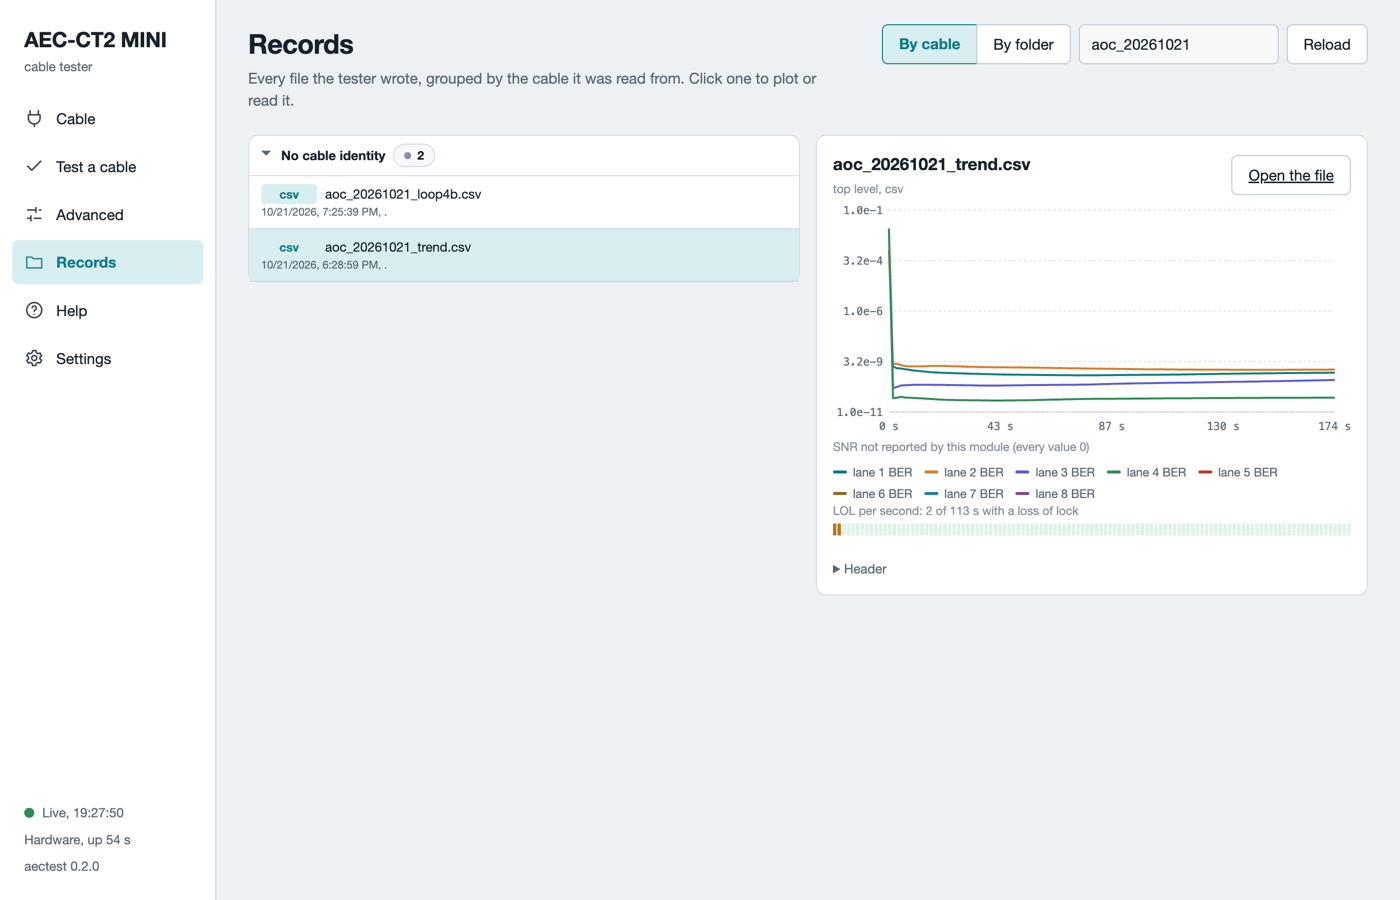Click the Hardware, up 54 s status

[x=77, y=840]
